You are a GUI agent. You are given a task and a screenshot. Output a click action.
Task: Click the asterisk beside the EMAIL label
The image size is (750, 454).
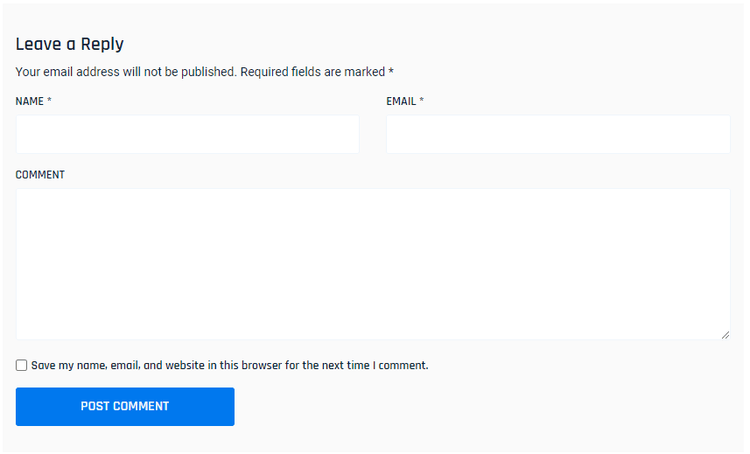point(422,101)
